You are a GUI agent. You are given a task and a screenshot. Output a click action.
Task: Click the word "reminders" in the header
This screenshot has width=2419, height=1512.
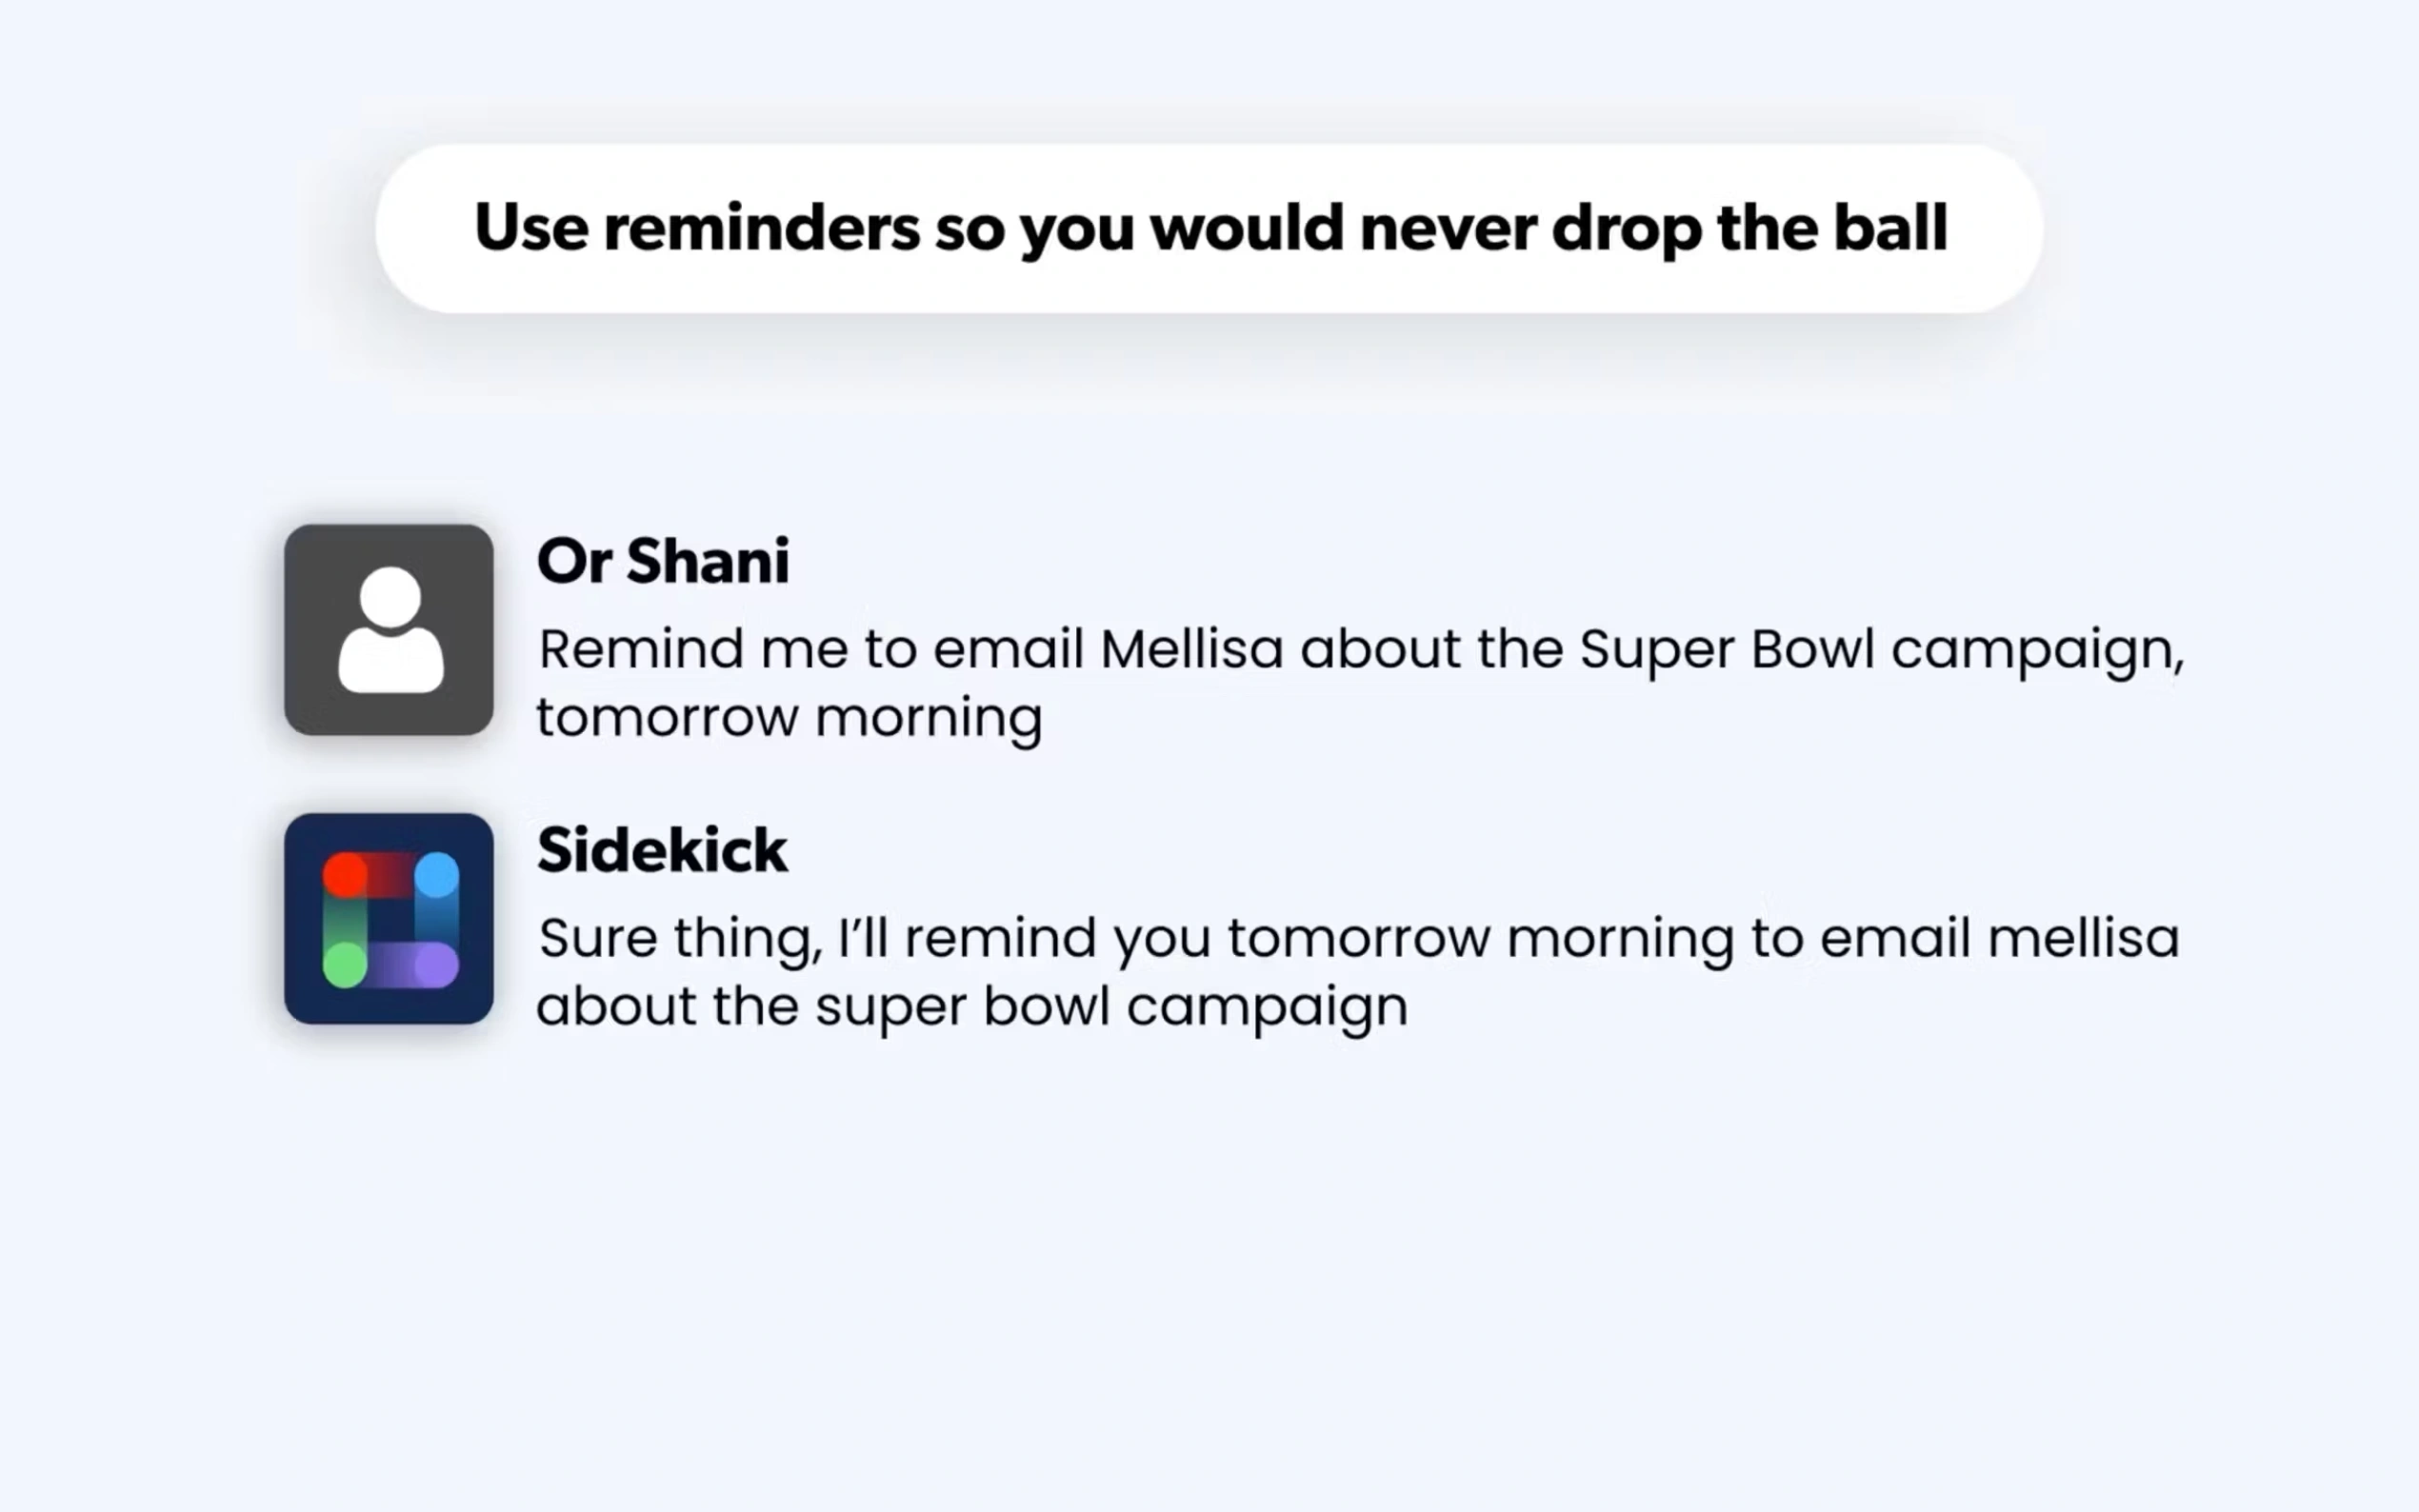pos(761,228)
